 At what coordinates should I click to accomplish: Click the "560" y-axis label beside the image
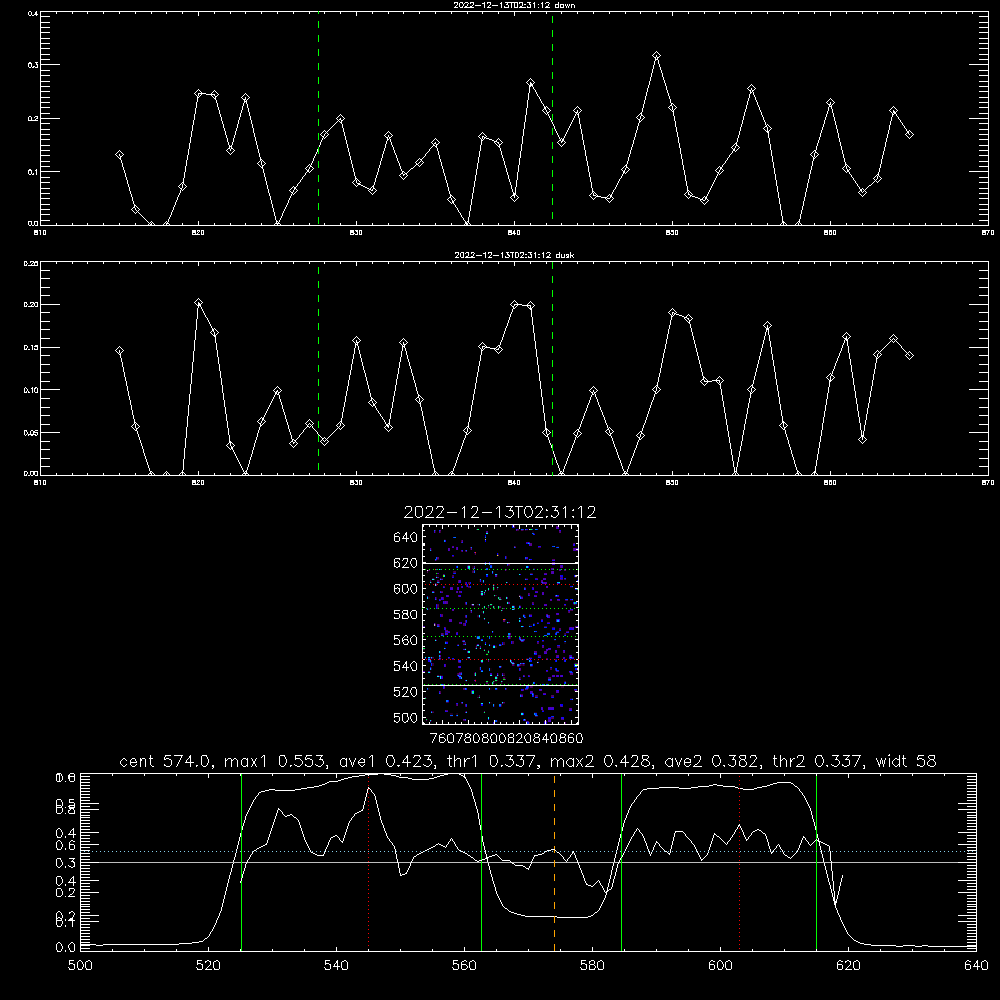[x=406, y=640]
